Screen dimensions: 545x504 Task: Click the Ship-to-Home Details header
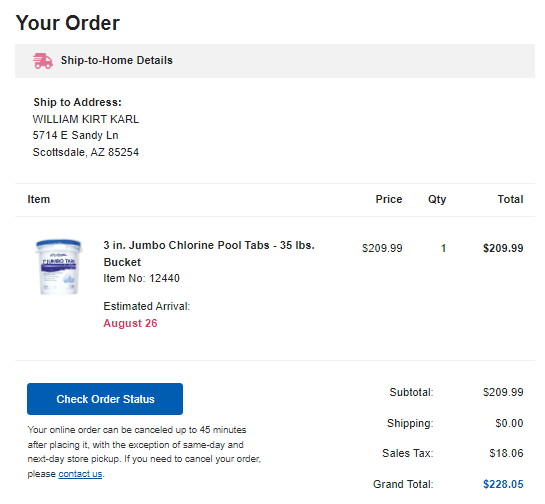(x=117, y=60)
